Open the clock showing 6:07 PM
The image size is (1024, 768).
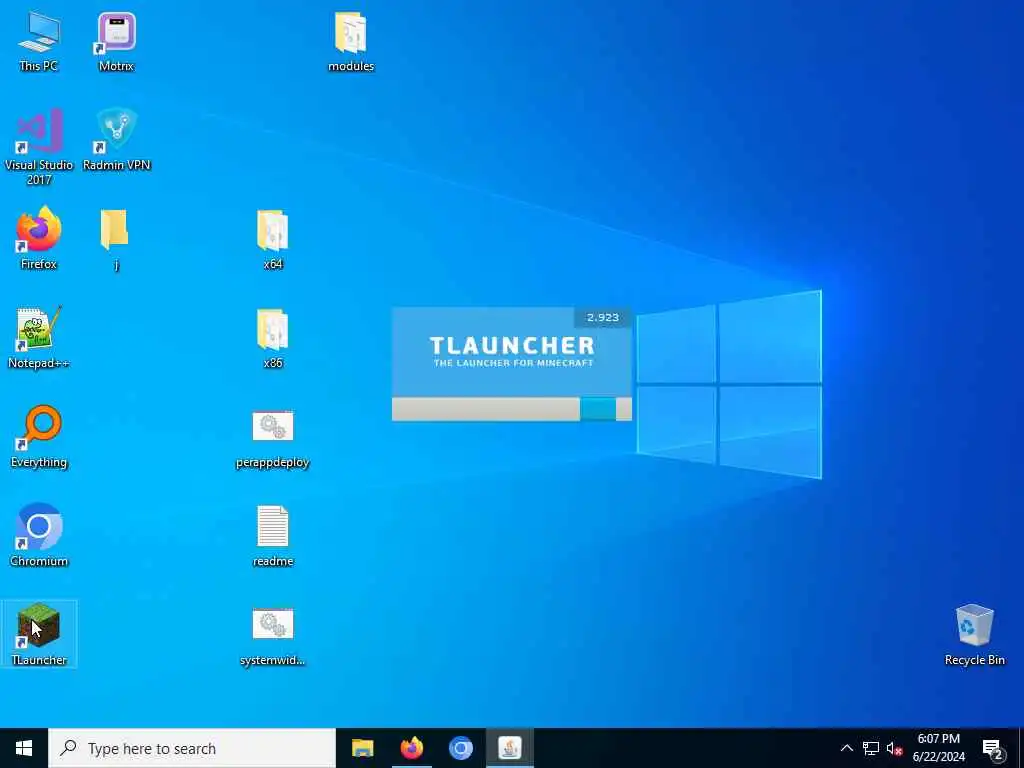938,748
